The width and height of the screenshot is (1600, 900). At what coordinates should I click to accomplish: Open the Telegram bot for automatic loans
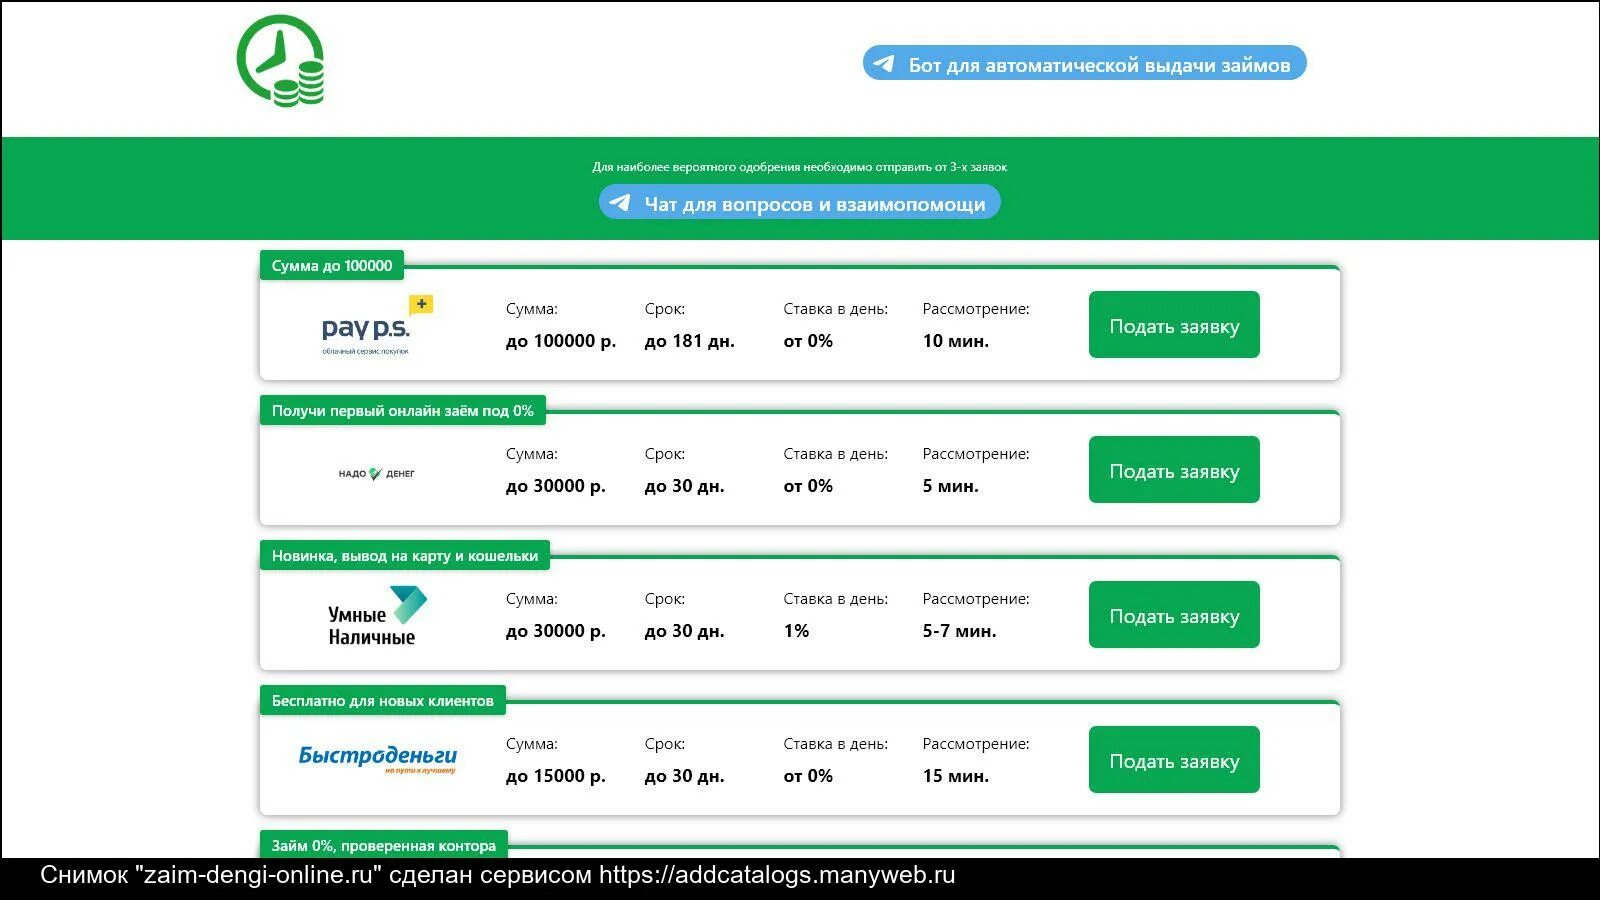coord(1085,63)
